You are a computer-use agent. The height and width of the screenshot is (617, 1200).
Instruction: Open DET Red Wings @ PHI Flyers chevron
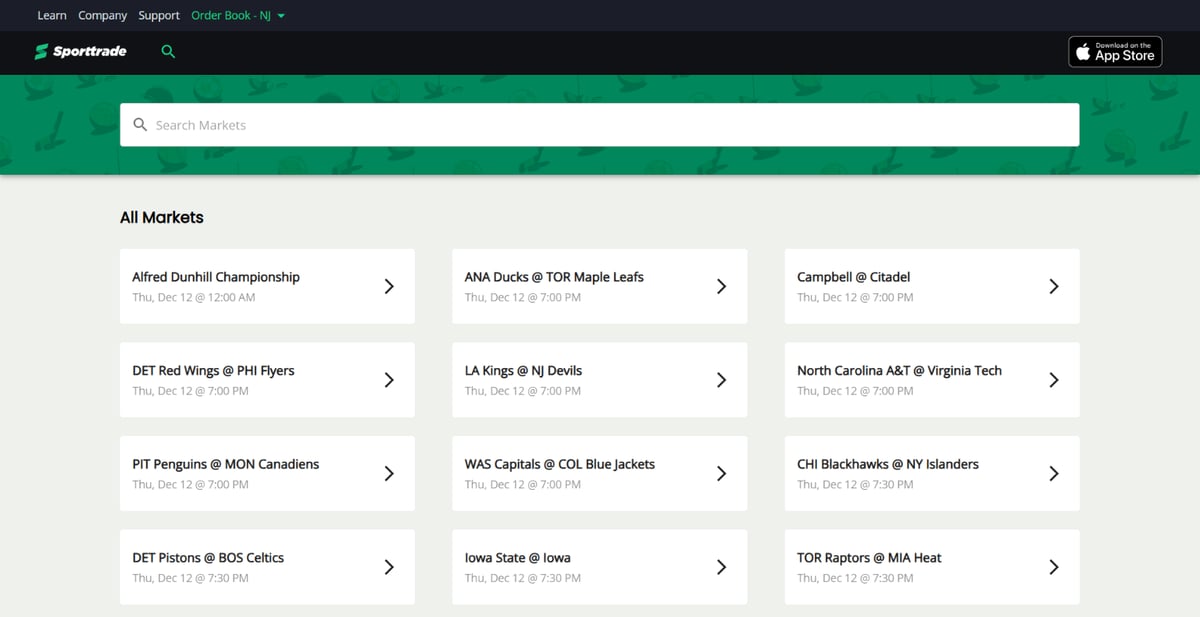click(x=389, y=380)
